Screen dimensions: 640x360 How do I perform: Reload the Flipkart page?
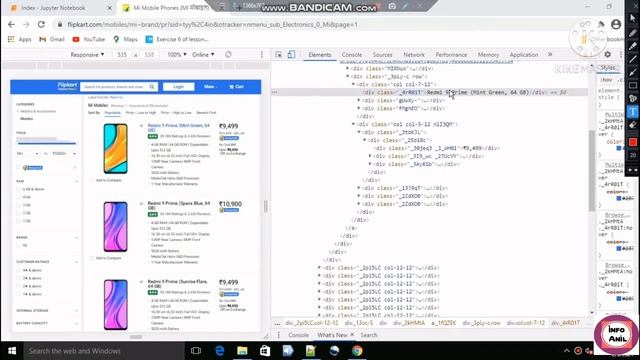41,24
